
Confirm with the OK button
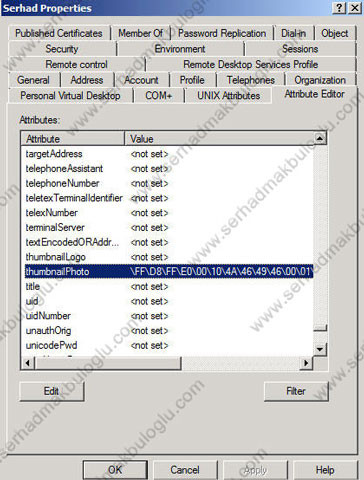tap(115, 470)
